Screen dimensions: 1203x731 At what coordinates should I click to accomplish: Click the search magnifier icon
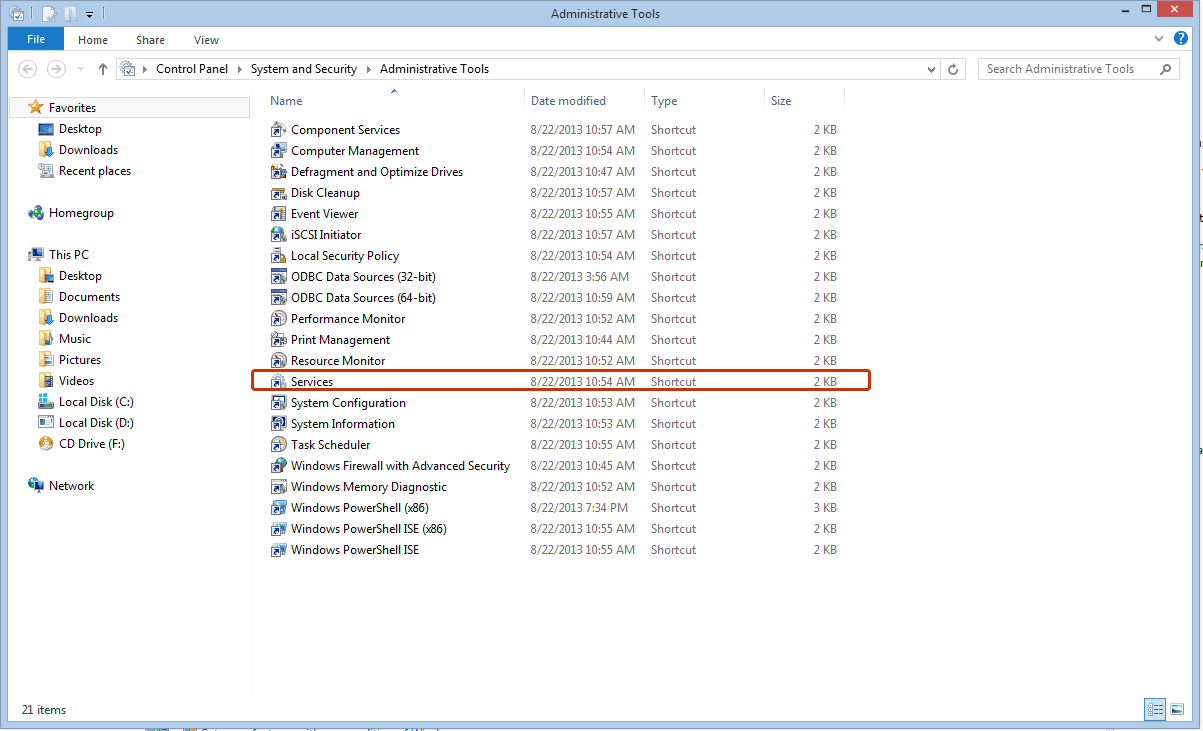[x=1166, y=69]
